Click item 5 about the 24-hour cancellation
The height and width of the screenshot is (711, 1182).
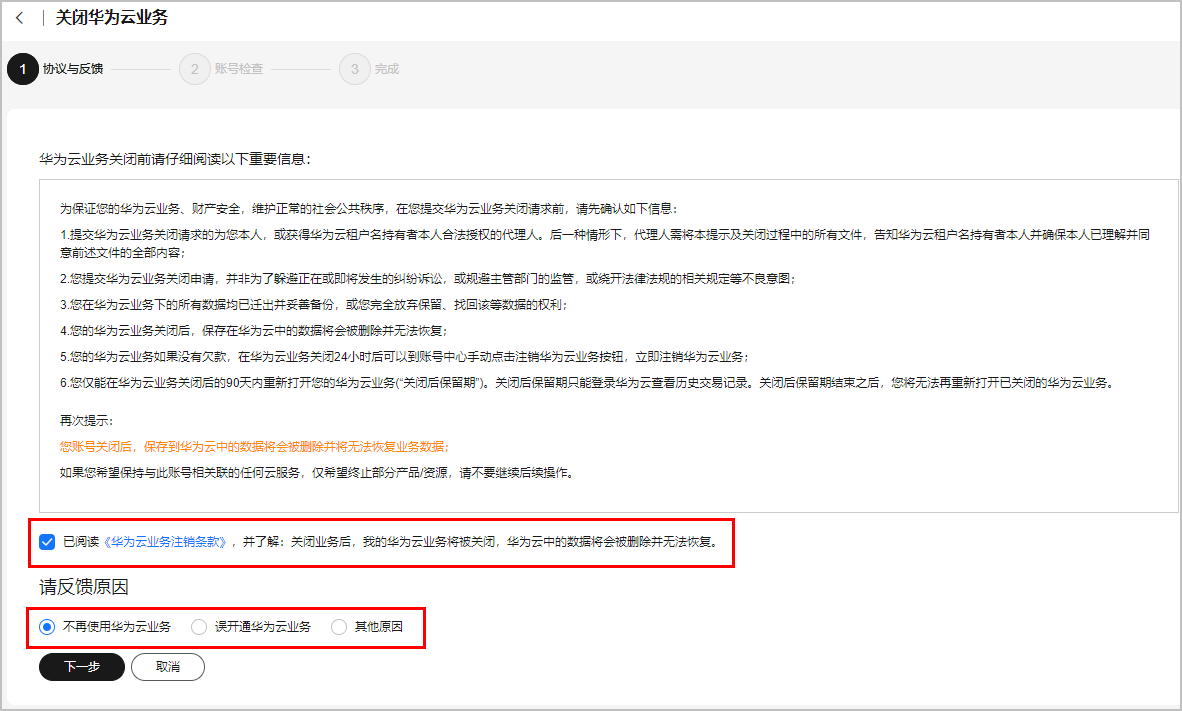coord(405,357)
